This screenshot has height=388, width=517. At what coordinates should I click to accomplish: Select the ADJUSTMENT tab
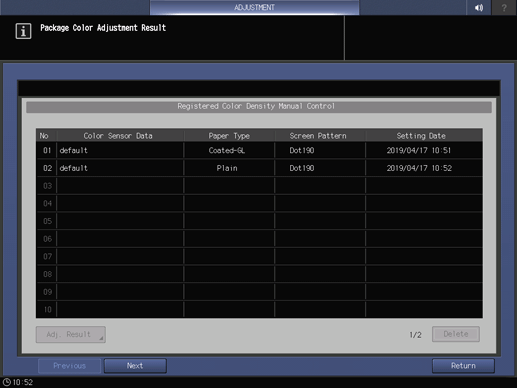tap(254, 7)
